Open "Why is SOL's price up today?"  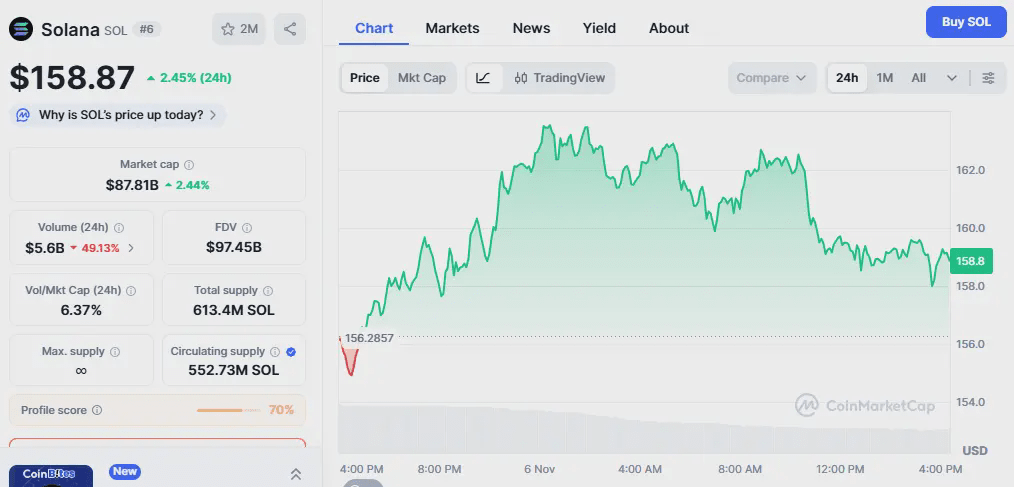coord(119,115)
